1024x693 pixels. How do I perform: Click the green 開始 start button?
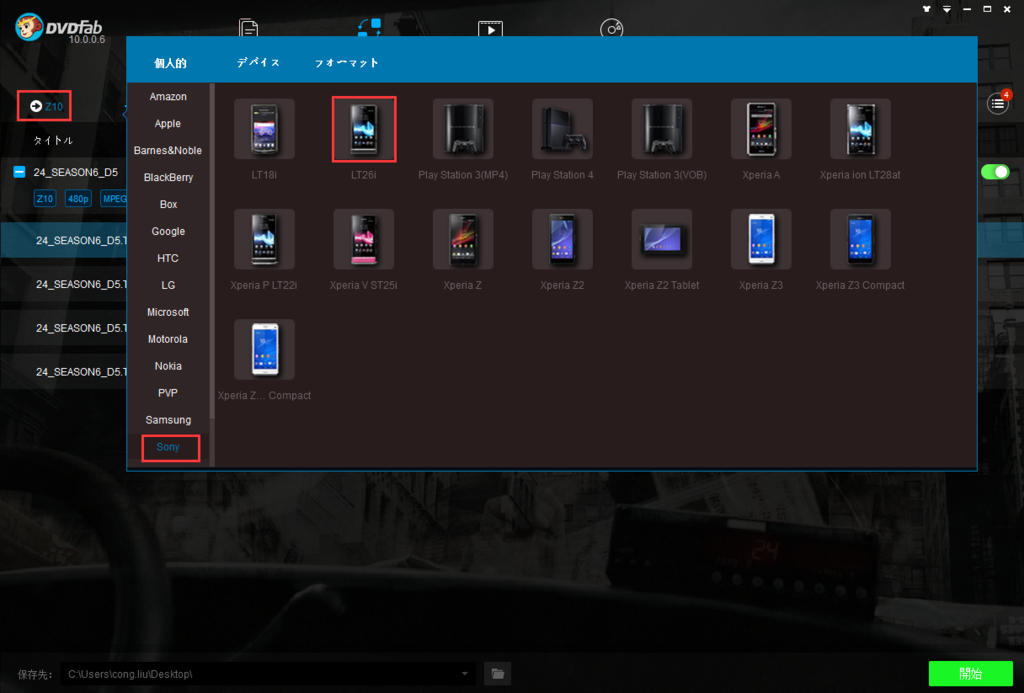(970, 673)
